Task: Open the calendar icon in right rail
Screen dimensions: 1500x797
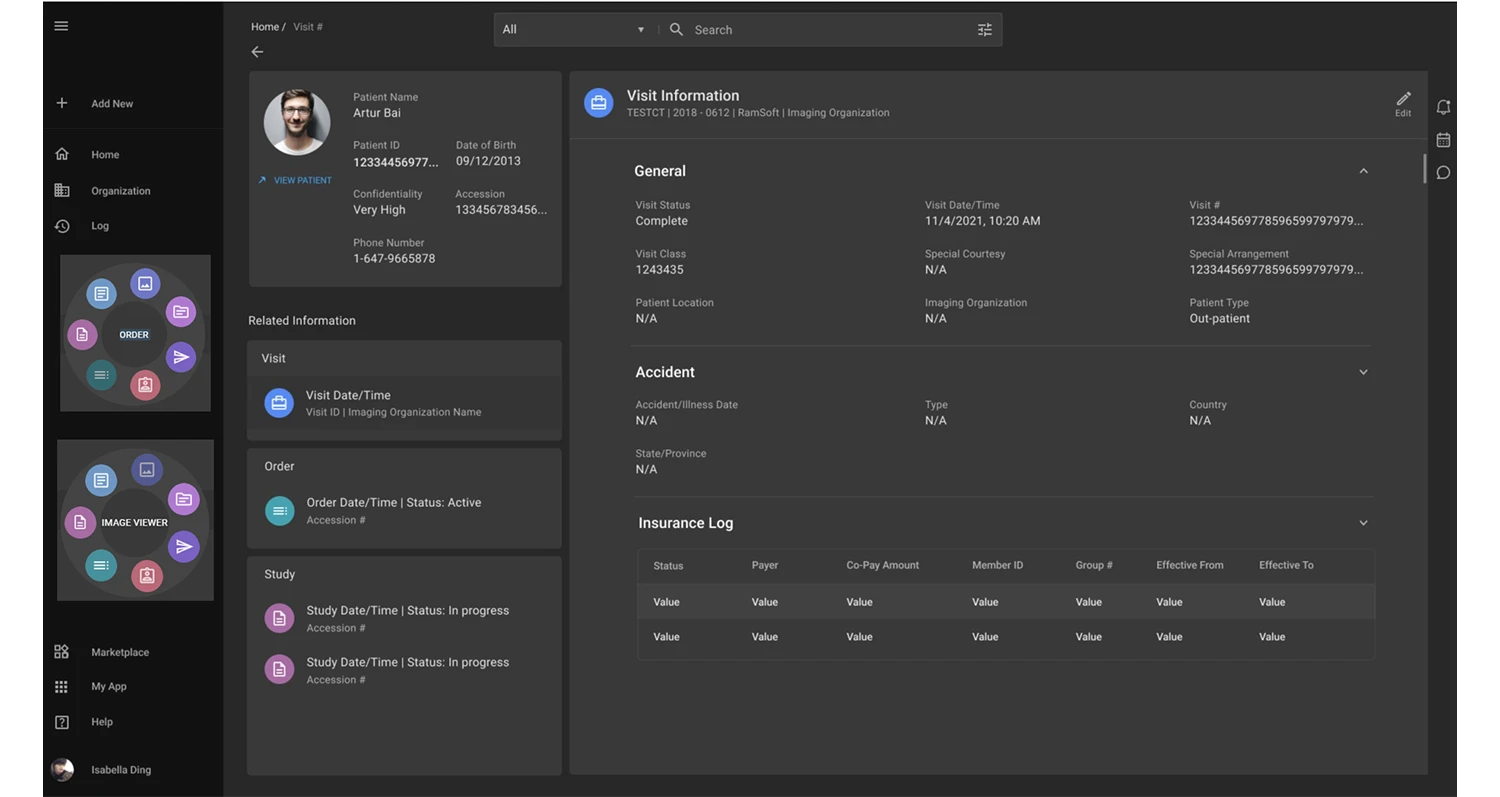Action: tap(1443, 140)
